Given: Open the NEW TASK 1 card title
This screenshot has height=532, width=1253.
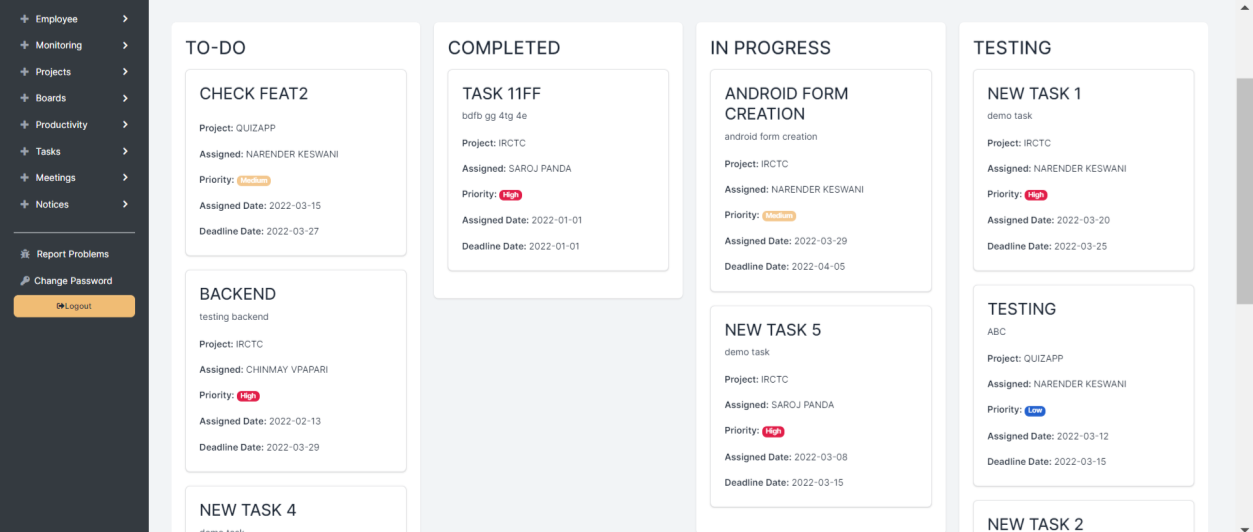Looking at the screenshot, I should [x=1034, y=94].
